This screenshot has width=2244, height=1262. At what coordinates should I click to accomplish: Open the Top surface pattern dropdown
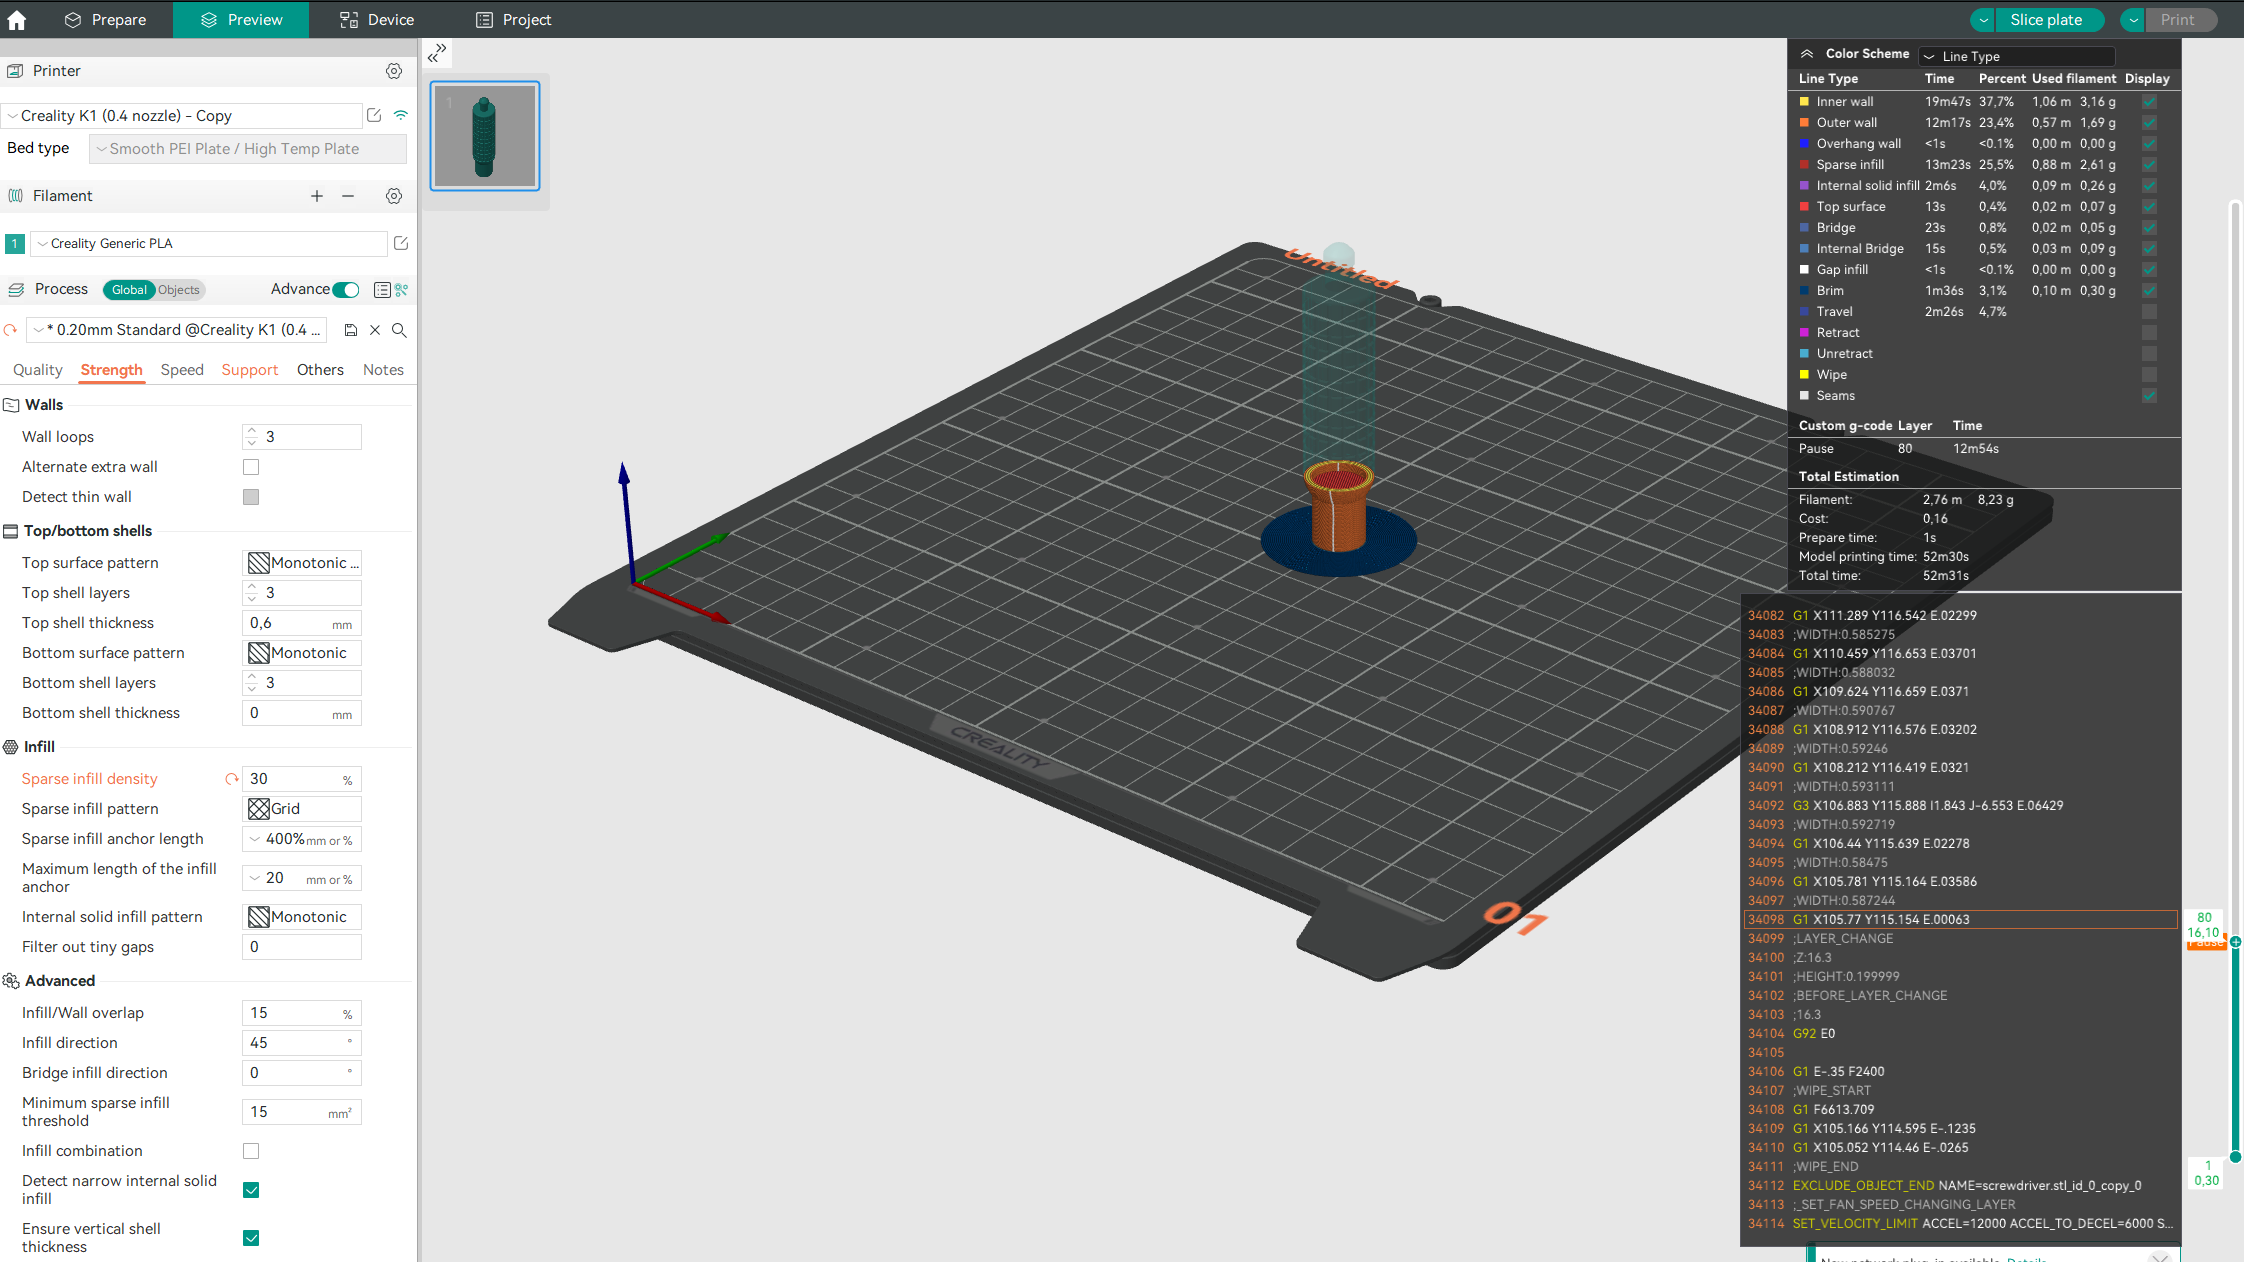(x=302, y=563)
